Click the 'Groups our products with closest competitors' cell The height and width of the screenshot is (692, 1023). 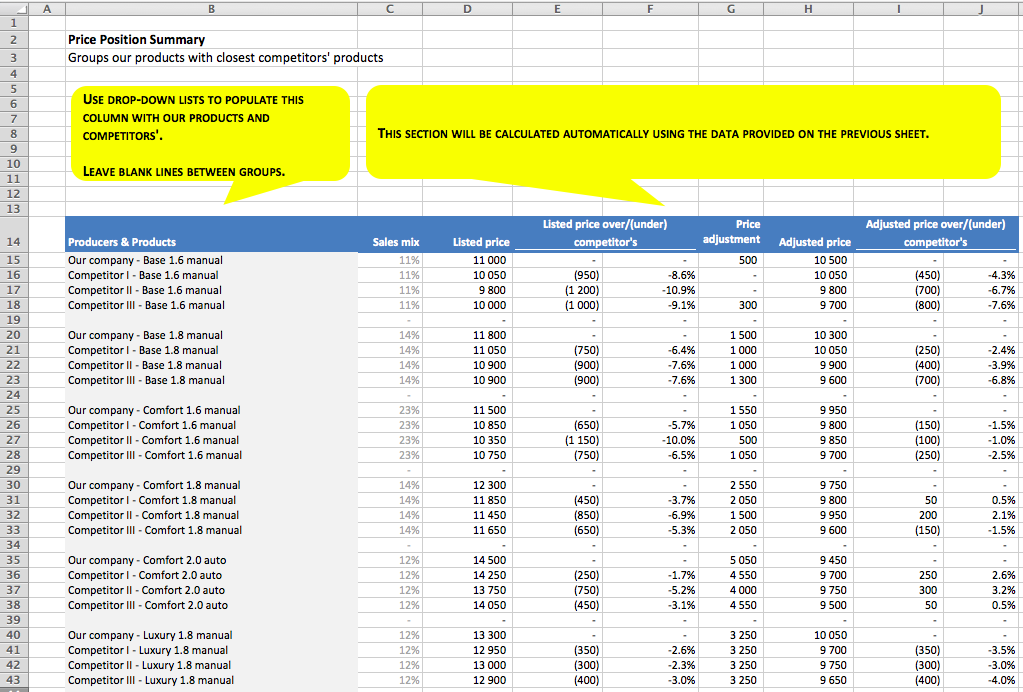[x=226, y=57]
